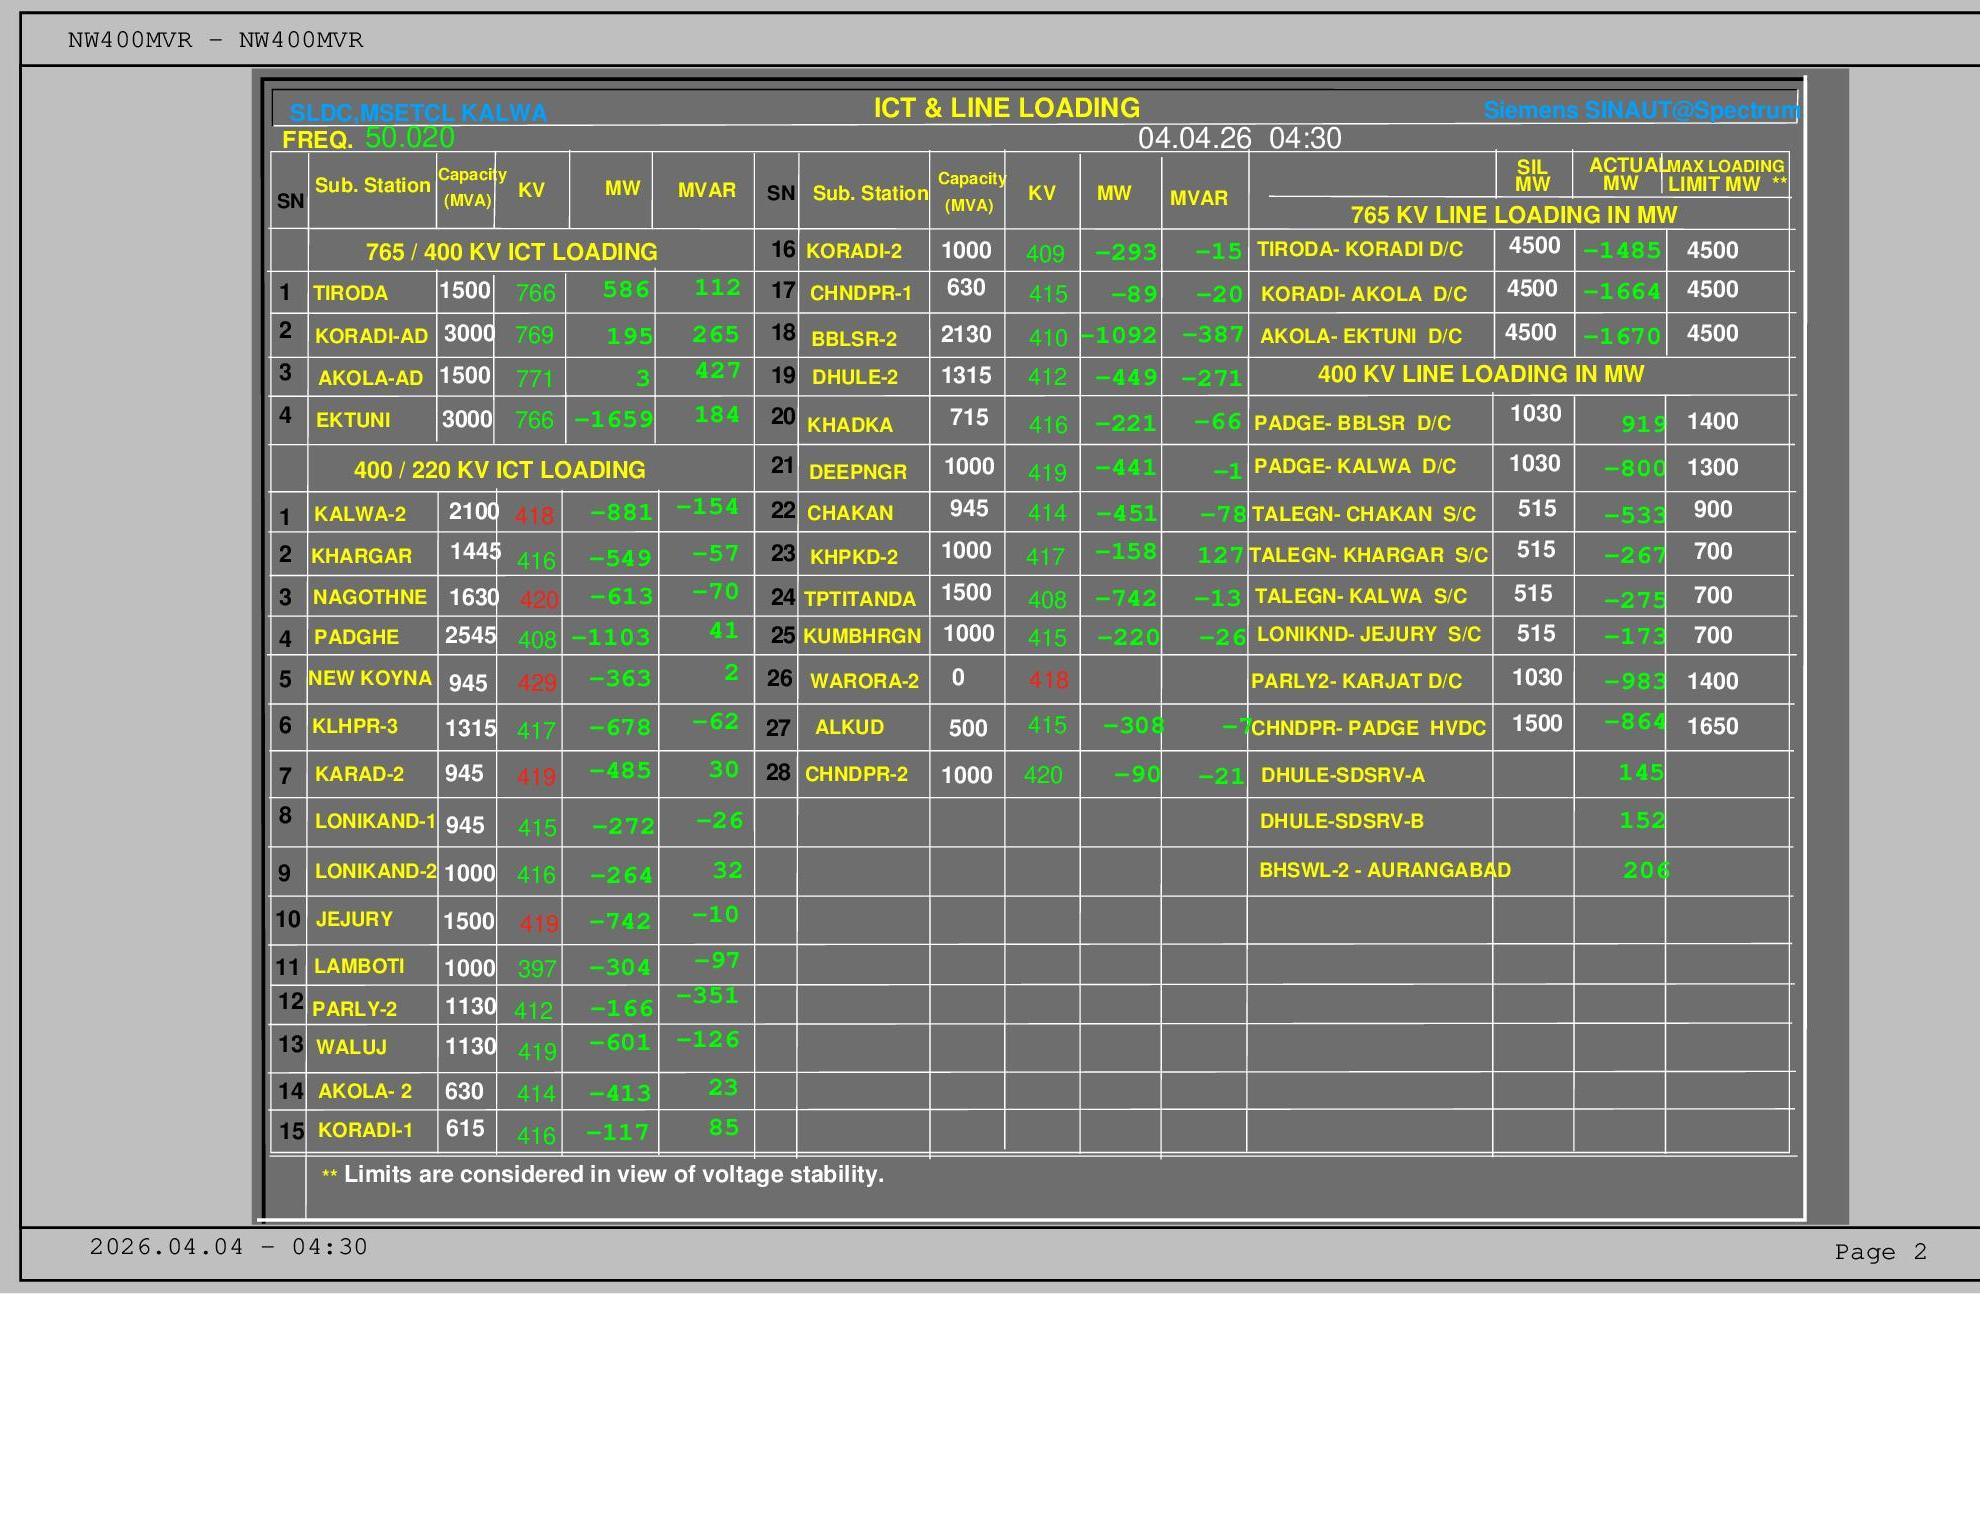
Task: Select the WARORA-2 red KV reading 418
Action: point(1048,681)
